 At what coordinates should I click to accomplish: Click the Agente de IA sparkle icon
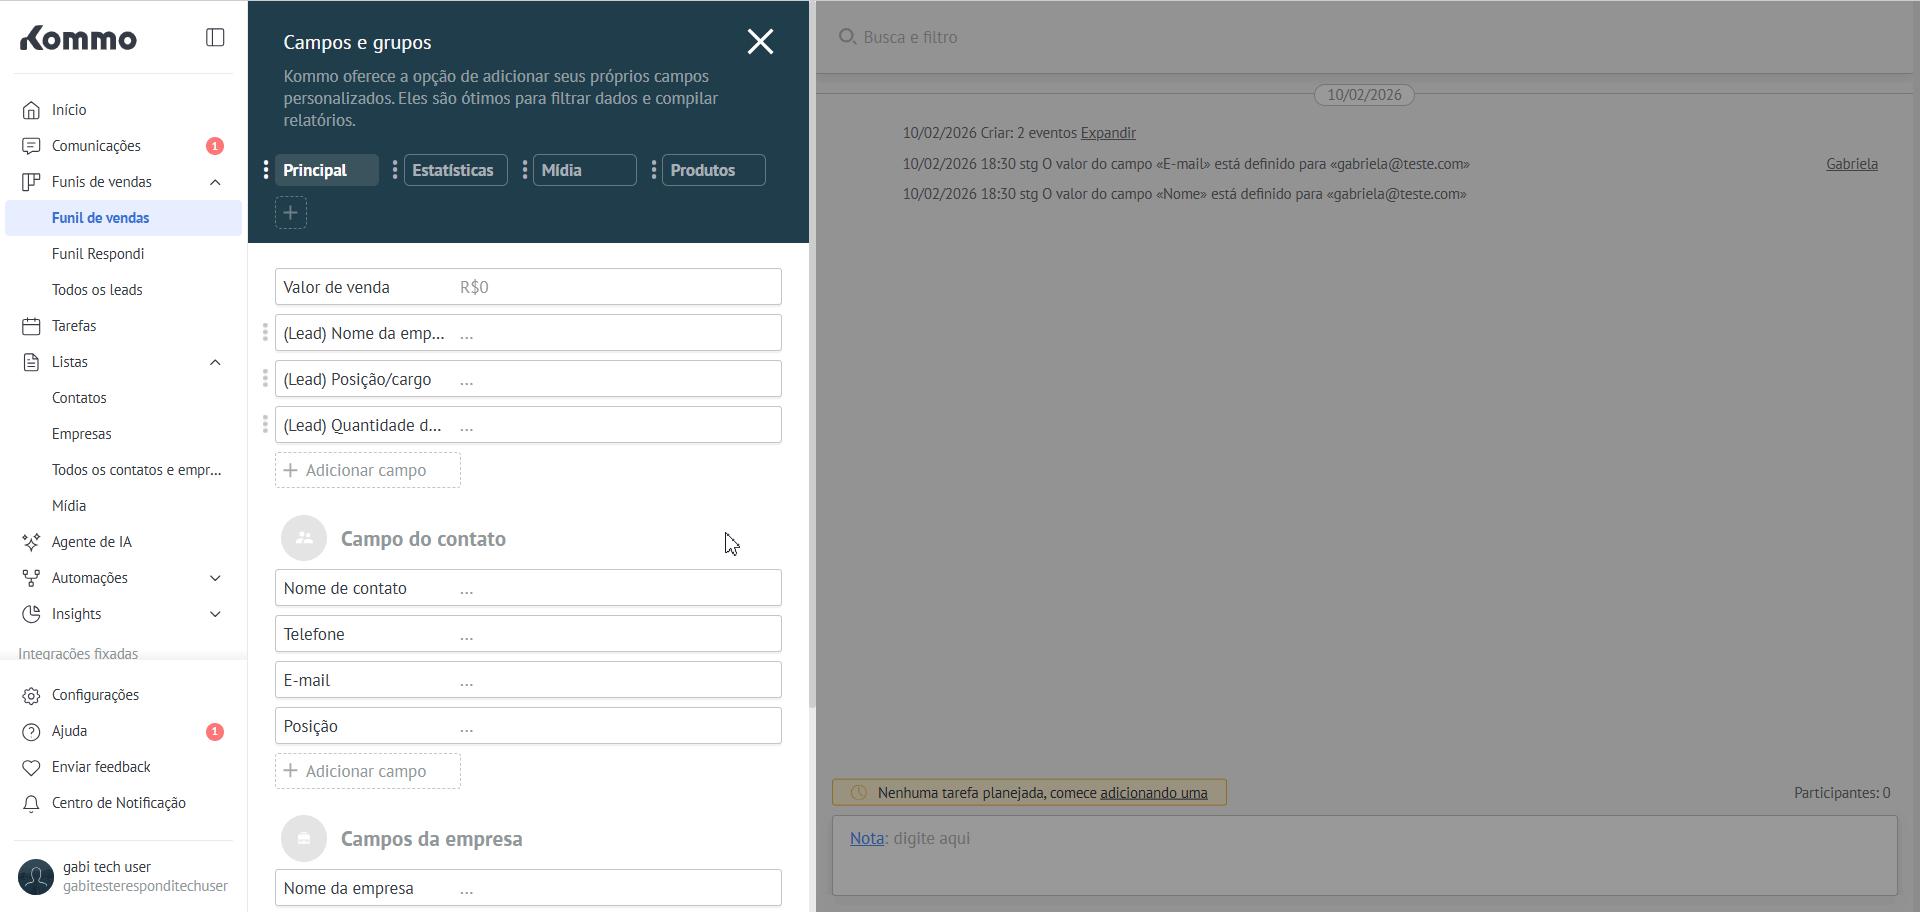tap(31, 542)
